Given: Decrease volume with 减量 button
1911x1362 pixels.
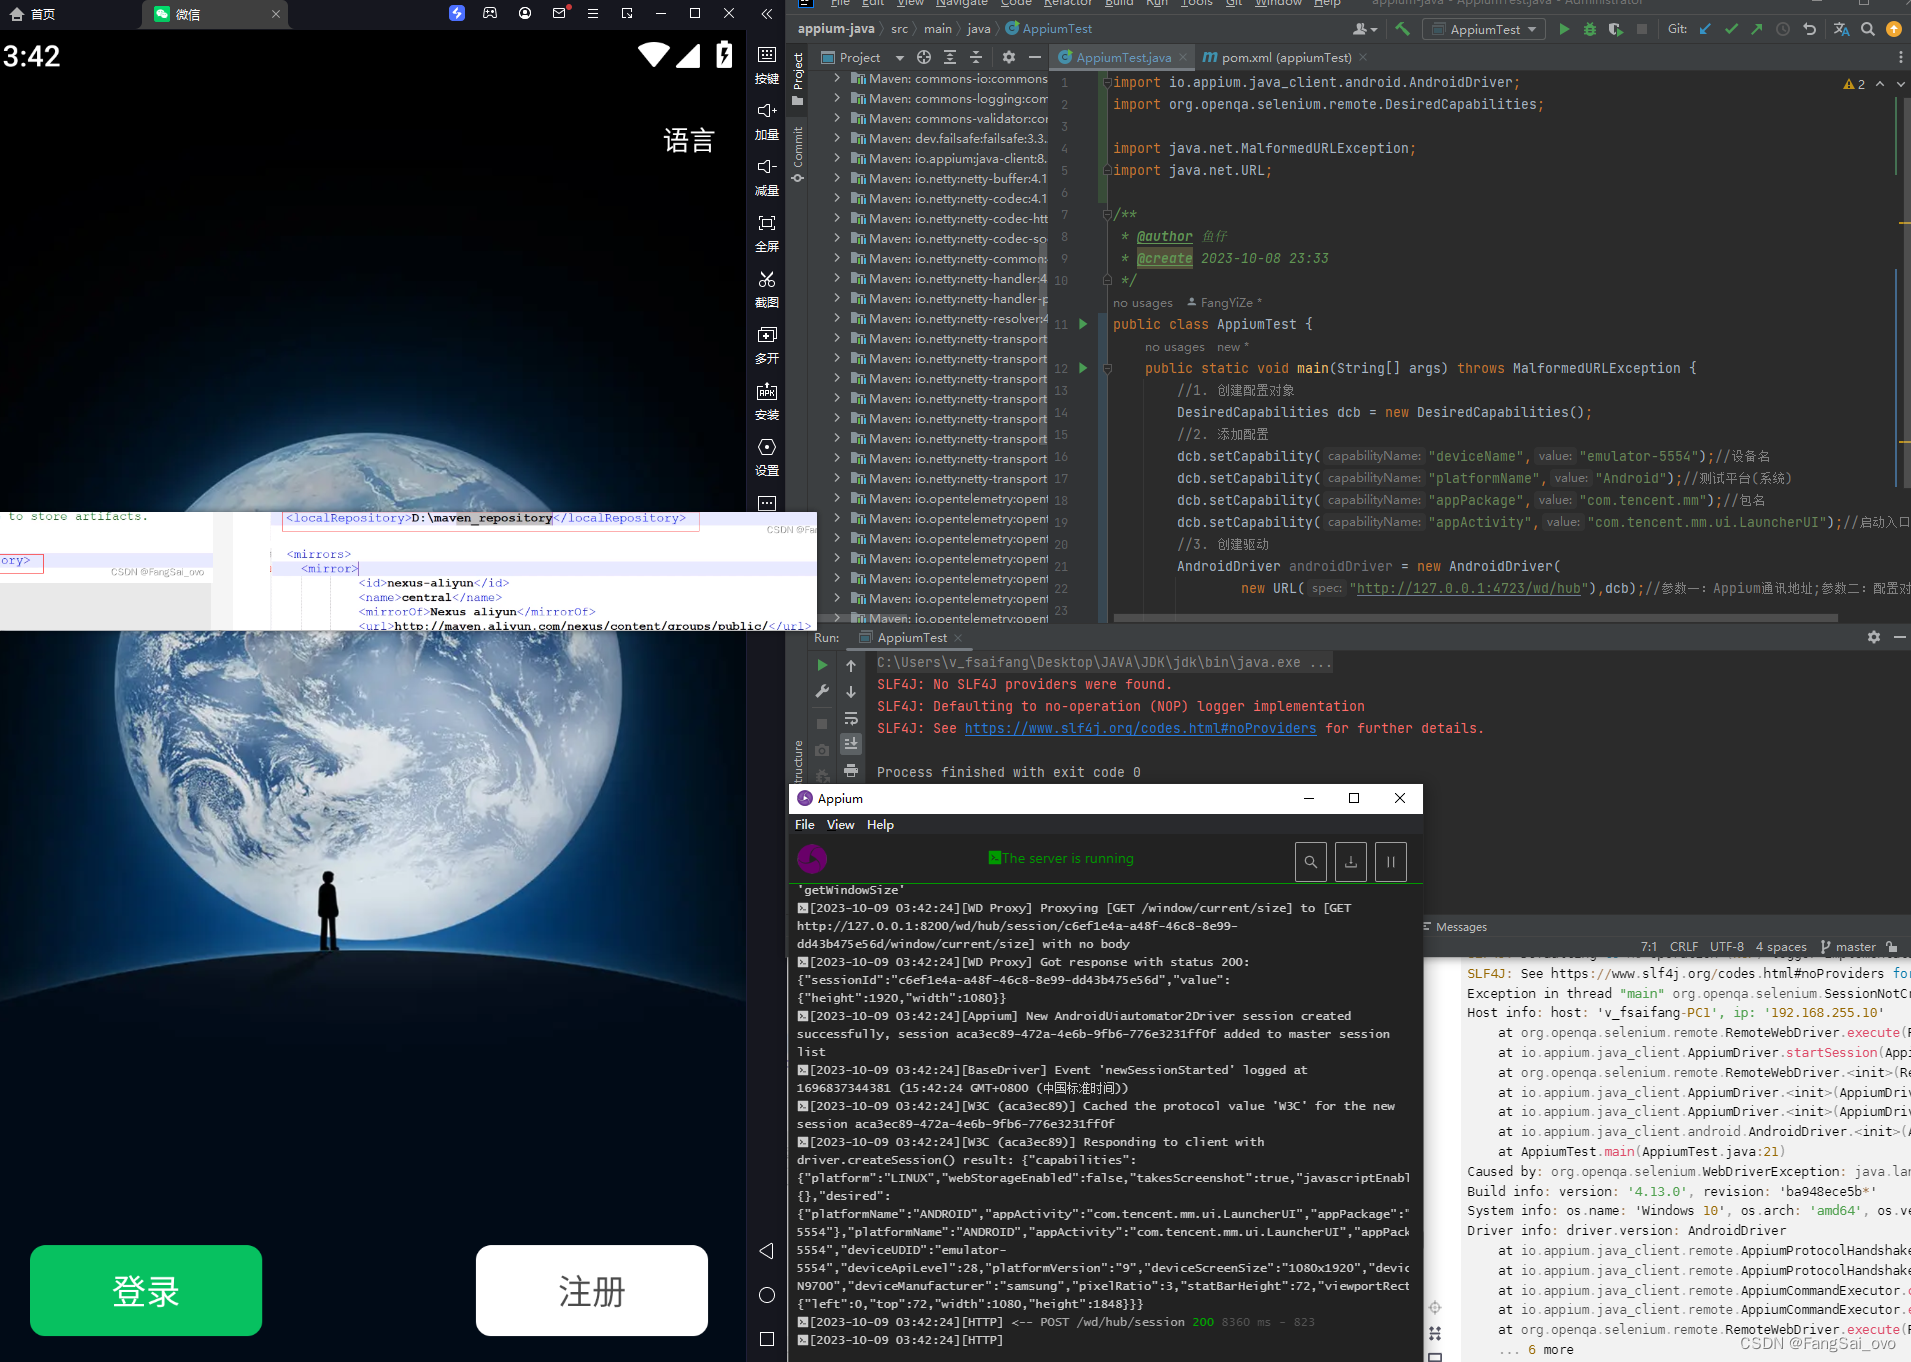Looking at the screenshot, I should coord(767,177).
